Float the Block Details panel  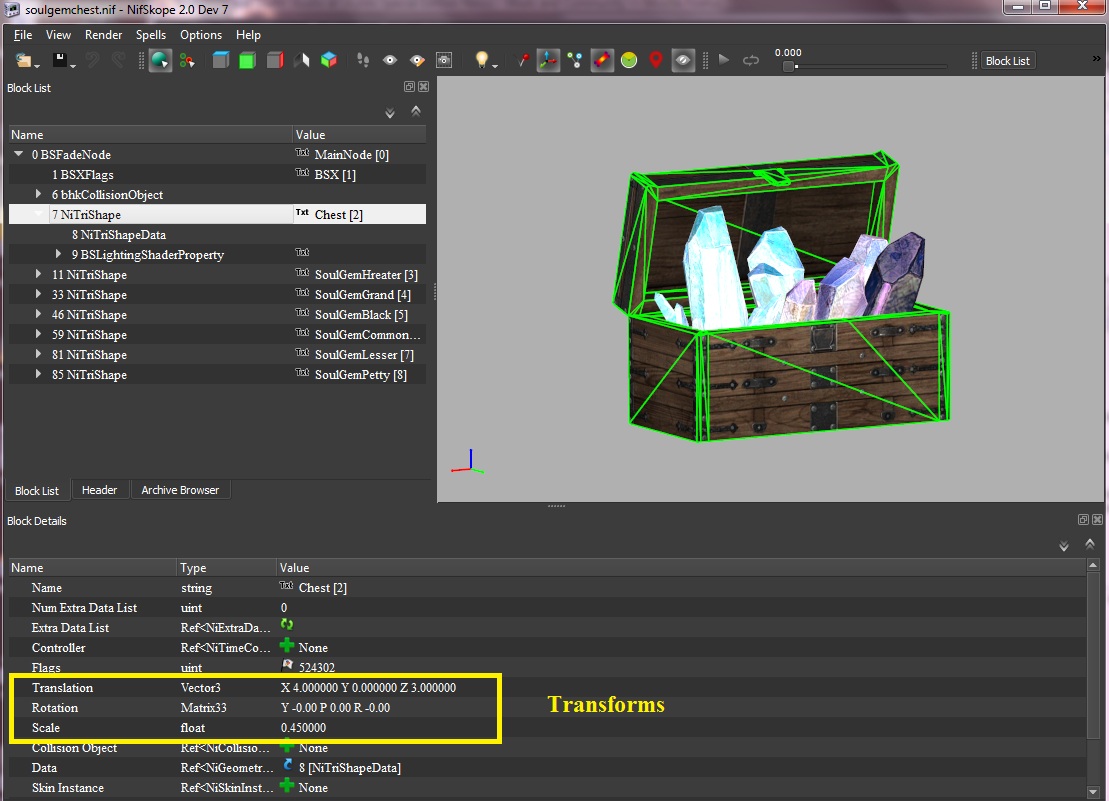[1084, 520]
